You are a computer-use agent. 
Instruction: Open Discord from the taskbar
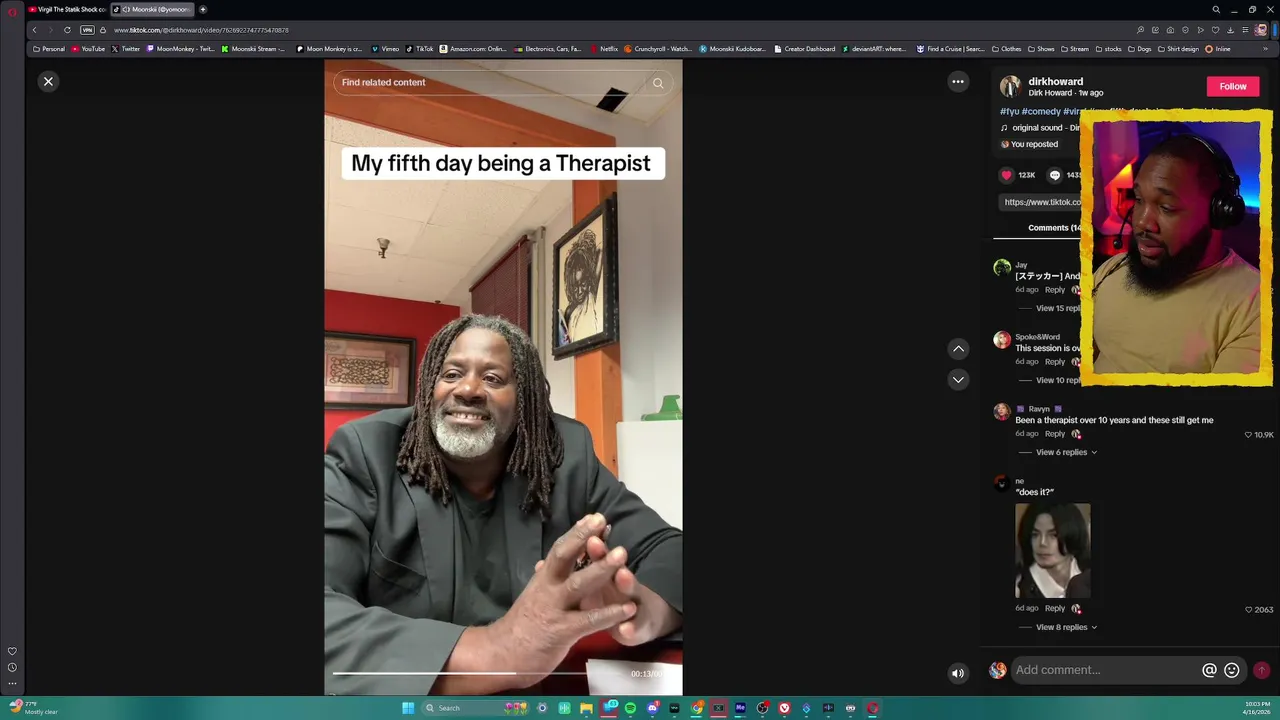[x=652, y=708]
